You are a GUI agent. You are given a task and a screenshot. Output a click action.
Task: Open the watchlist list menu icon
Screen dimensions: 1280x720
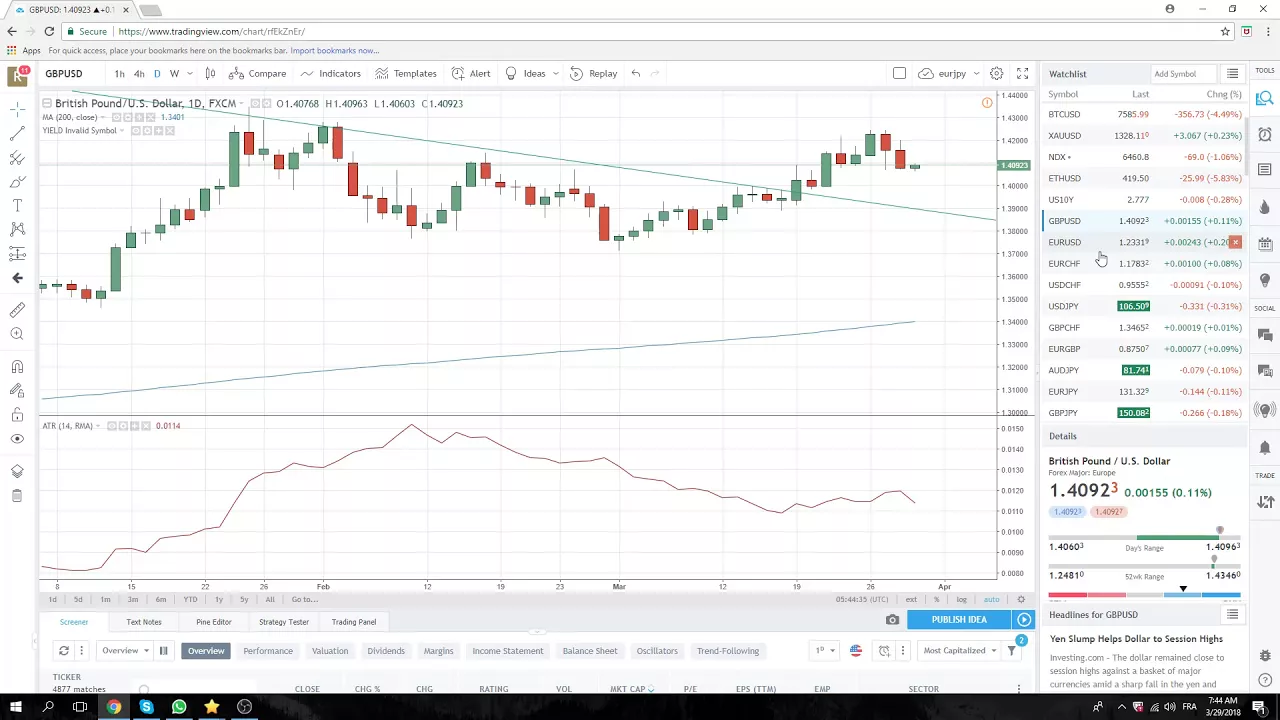1232,74
